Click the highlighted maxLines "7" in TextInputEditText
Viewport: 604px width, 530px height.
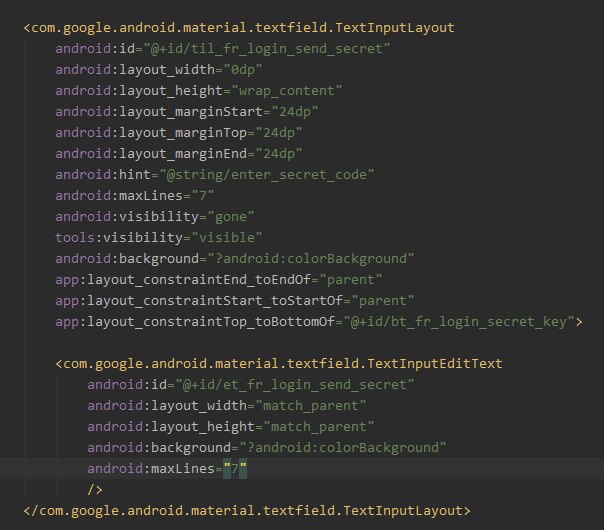coord(235,469)
